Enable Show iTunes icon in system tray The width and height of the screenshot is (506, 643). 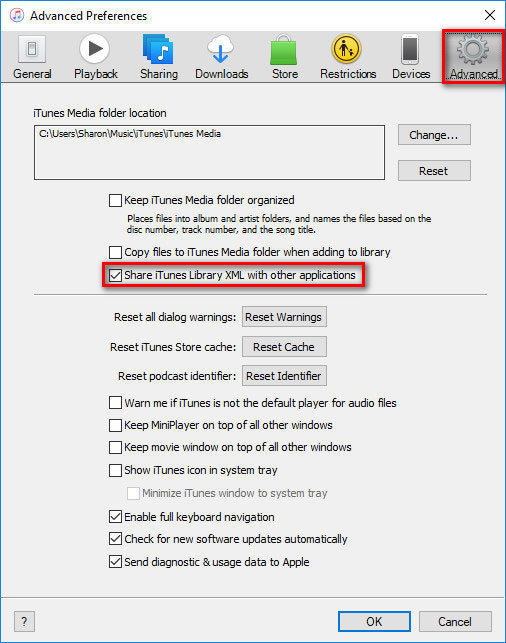(x=115, y=470)
